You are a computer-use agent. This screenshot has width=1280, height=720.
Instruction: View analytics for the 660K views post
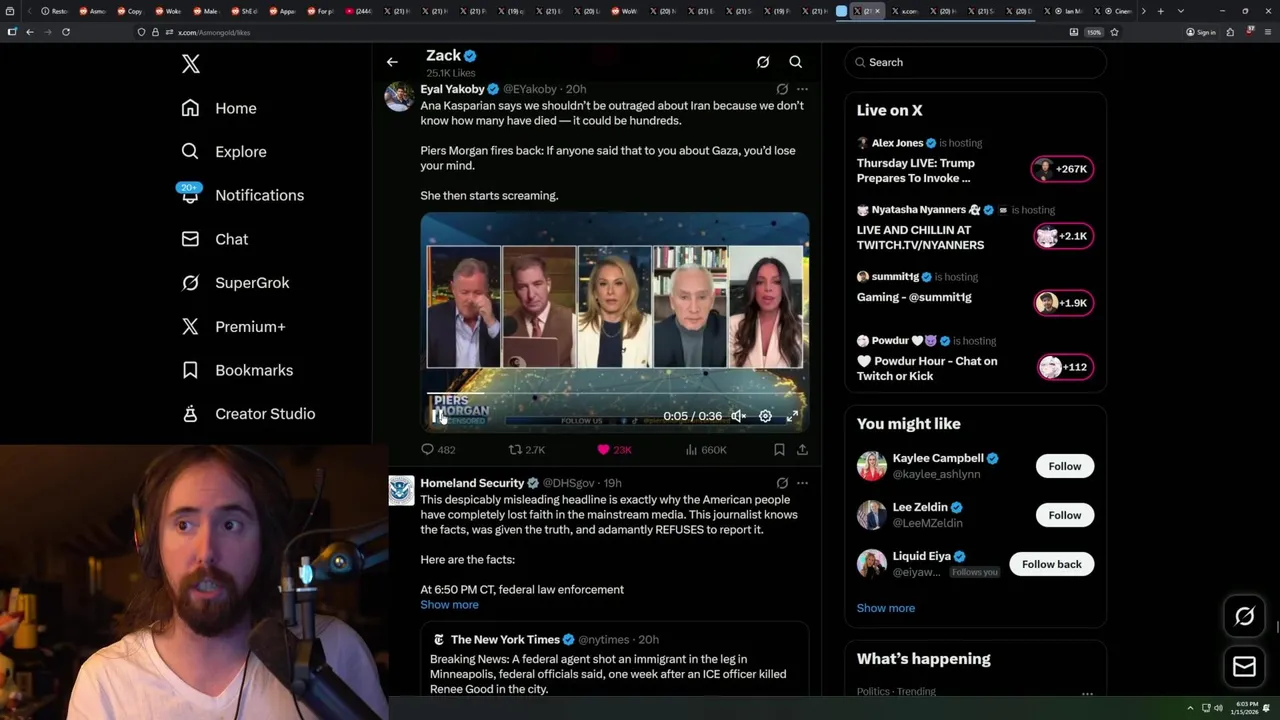click(706, 450)
